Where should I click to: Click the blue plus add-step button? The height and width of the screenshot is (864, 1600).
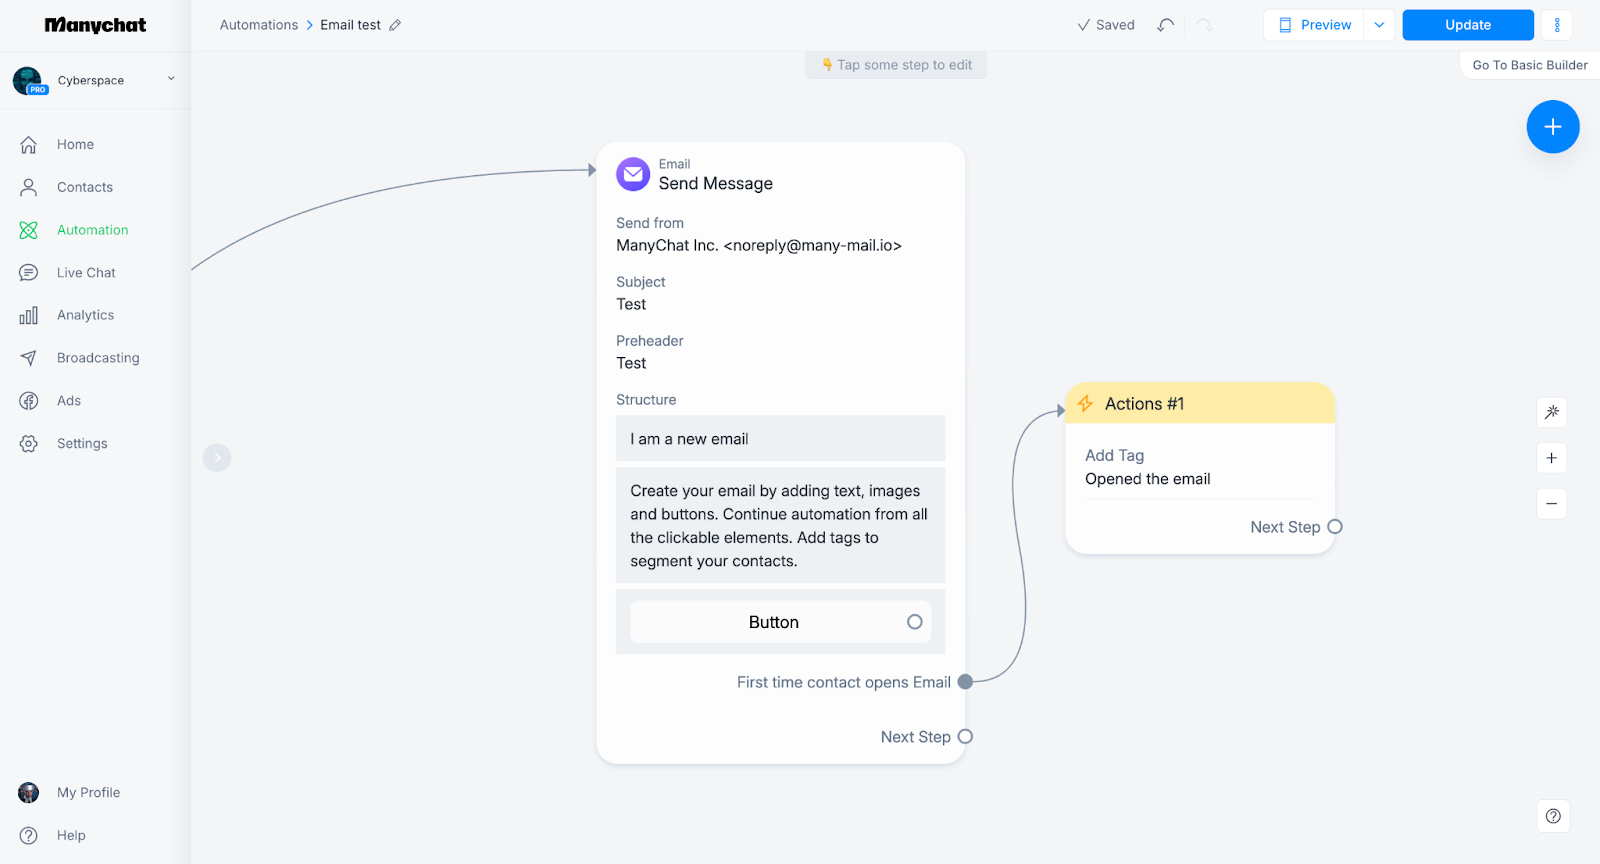pyautogui.click(x=1552, y=127)
